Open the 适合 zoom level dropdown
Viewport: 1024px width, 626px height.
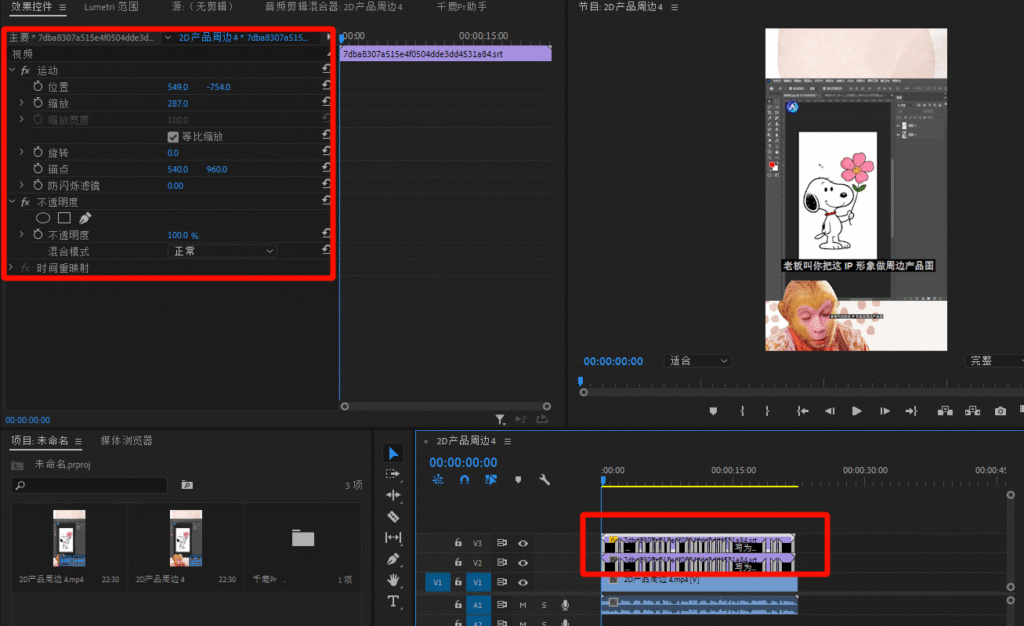pyautogui.click(x=698, y=360)
